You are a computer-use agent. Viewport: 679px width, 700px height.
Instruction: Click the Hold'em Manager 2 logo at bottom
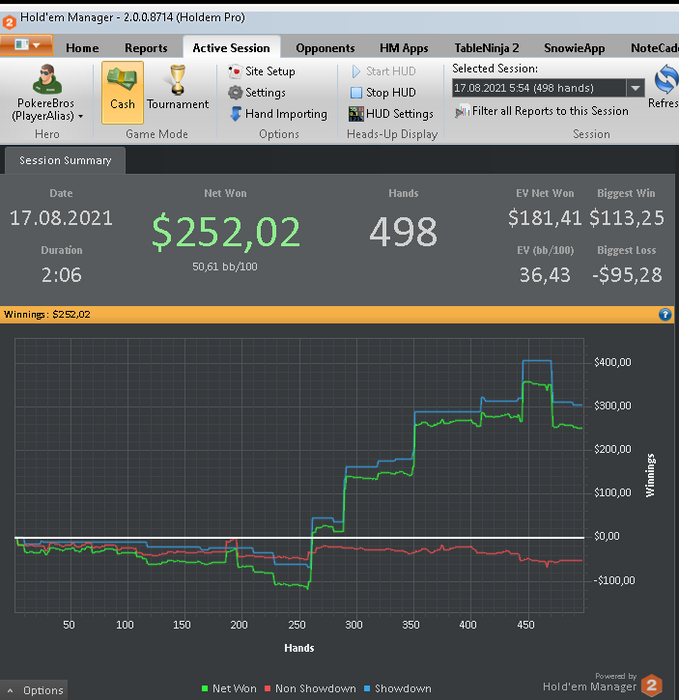tap(651, 685)
